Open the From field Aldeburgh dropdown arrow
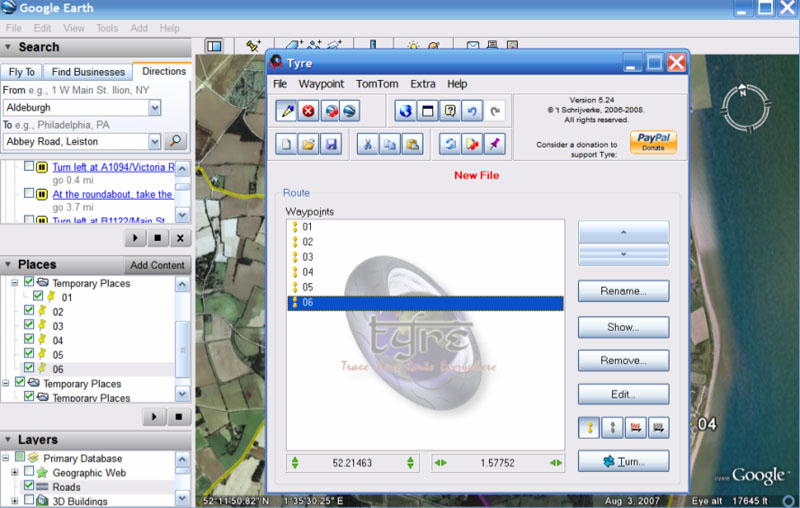The width and height of the screenshot is (800, 508). 155,108
